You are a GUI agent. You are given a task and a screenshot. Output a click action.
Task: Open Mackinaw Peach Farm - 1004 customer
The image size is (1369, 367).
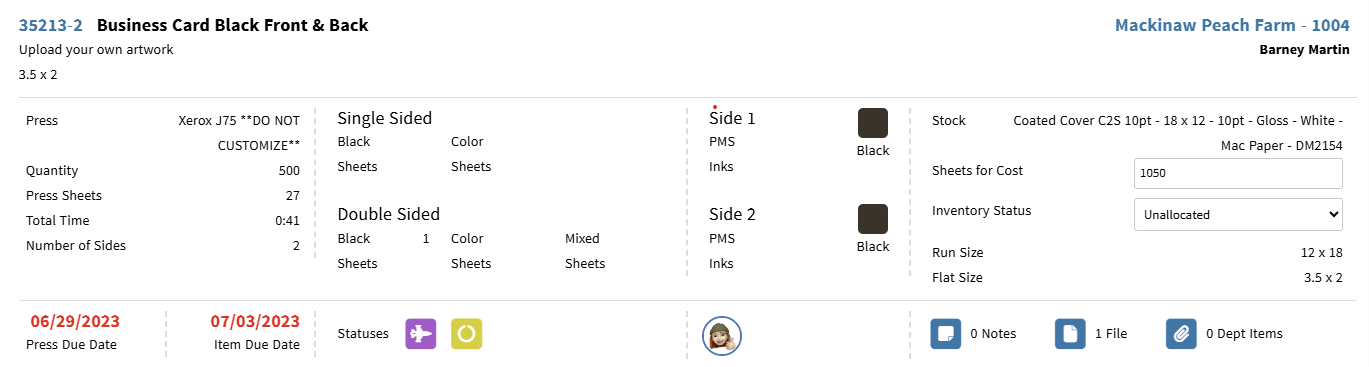tap(1232, 25)
